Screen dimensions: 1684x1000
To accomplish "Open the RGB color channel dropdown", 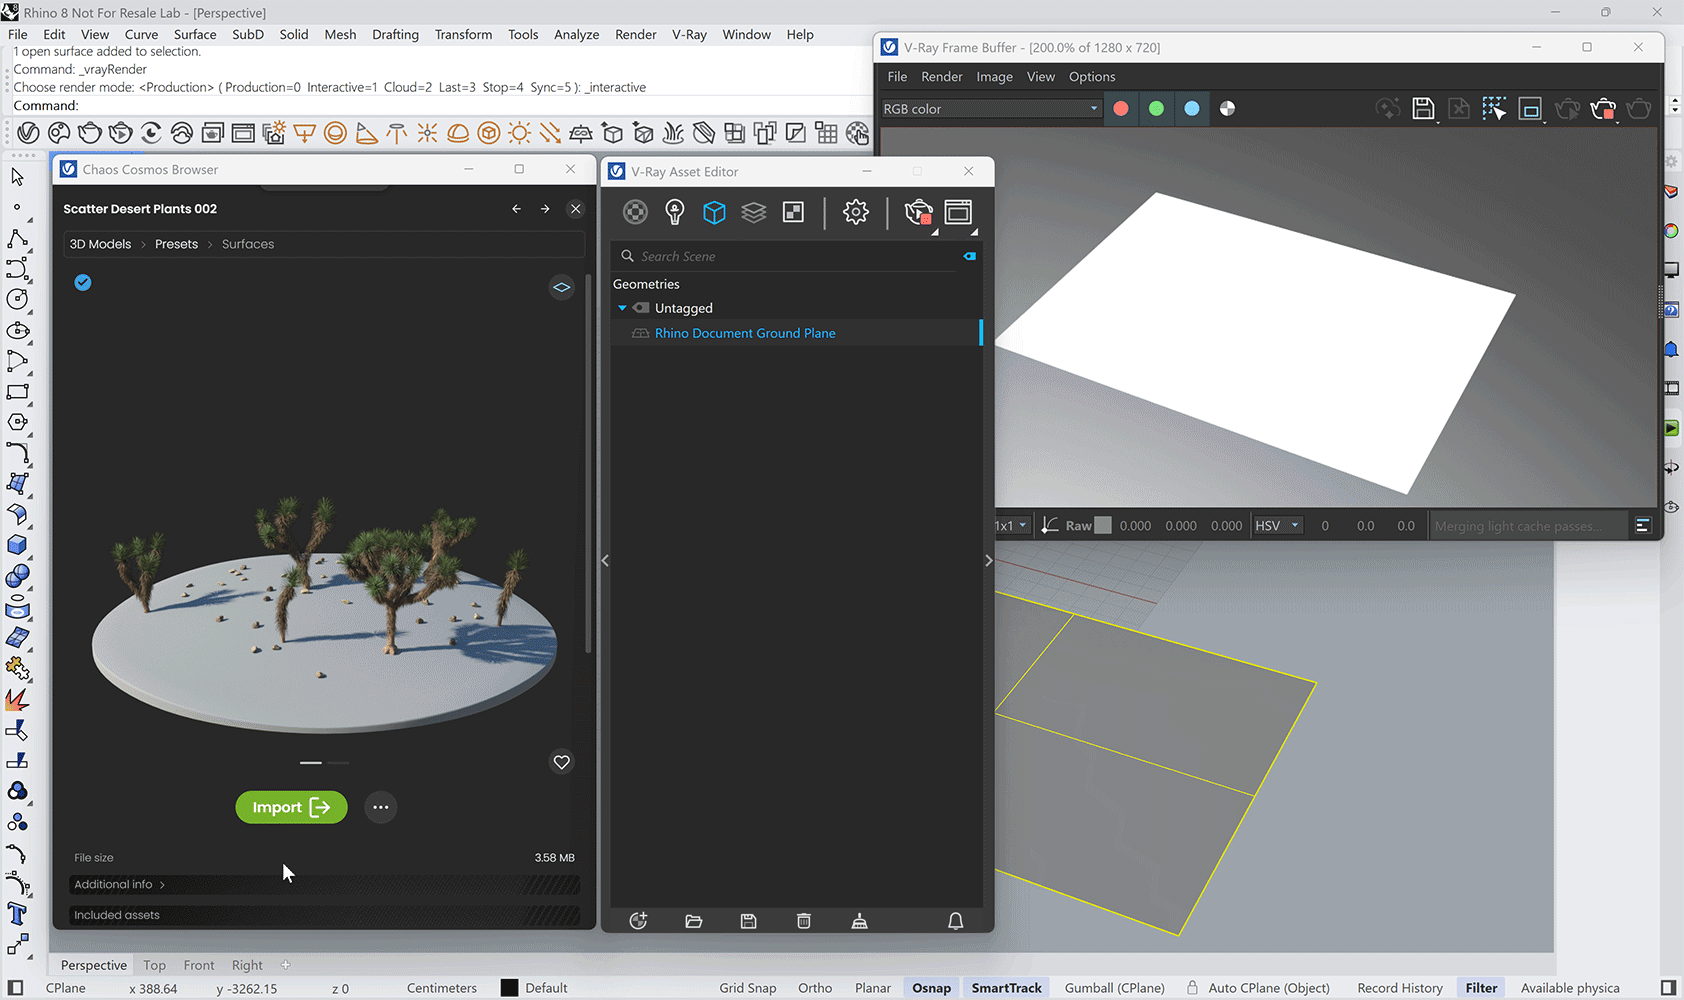I will (x=990, y=109).
